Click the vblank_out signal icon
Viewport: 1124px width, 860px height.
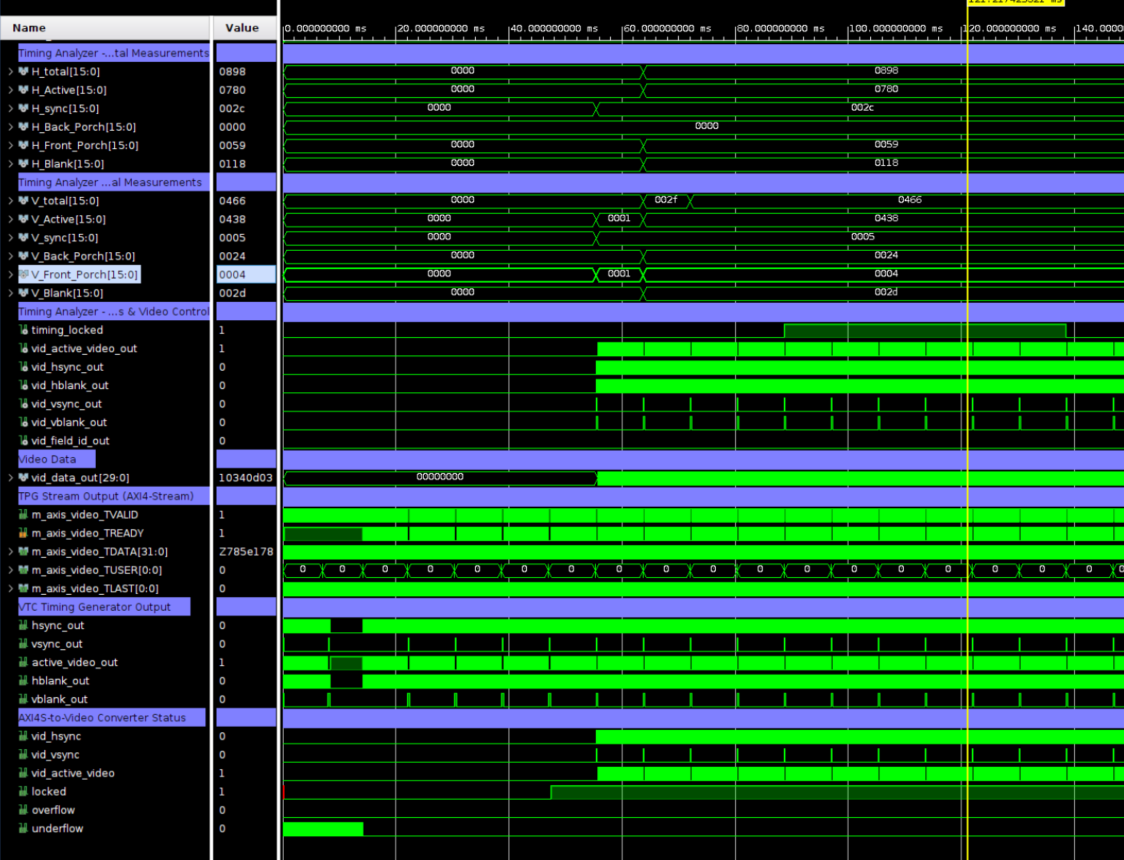click(24, 699)
